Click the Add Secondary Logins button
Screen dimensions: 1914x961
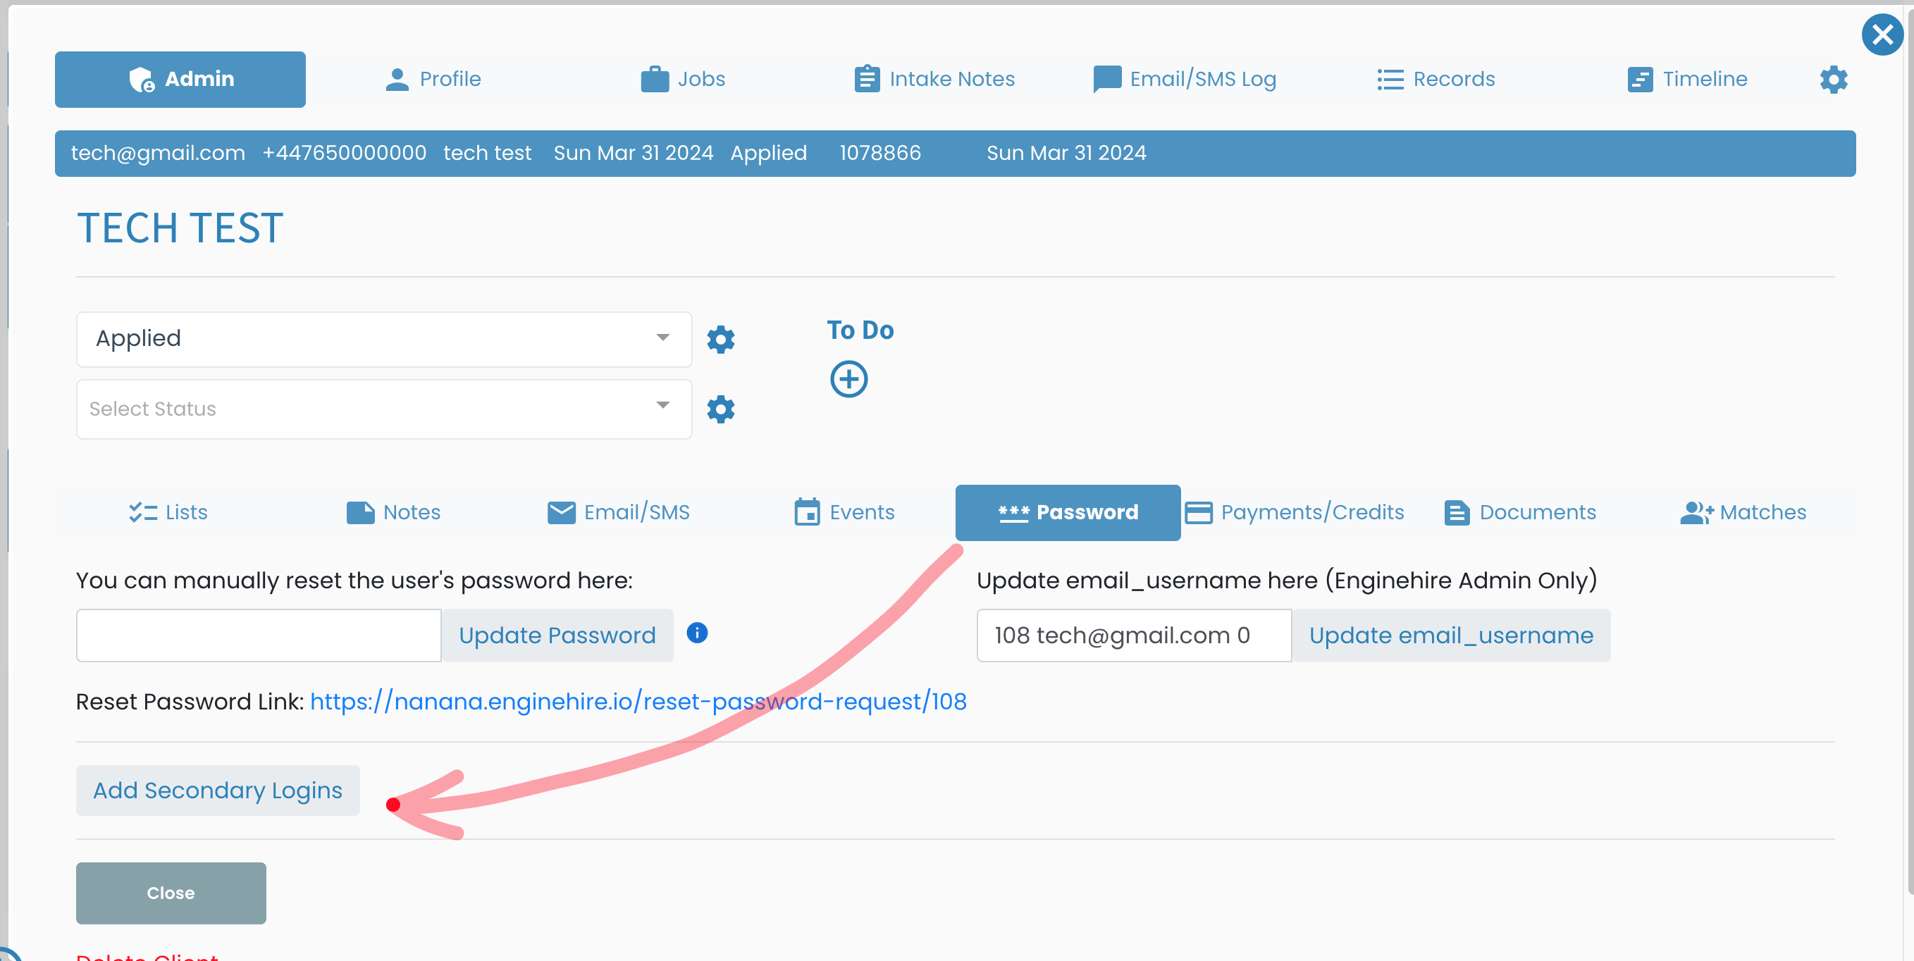(217, 790)
